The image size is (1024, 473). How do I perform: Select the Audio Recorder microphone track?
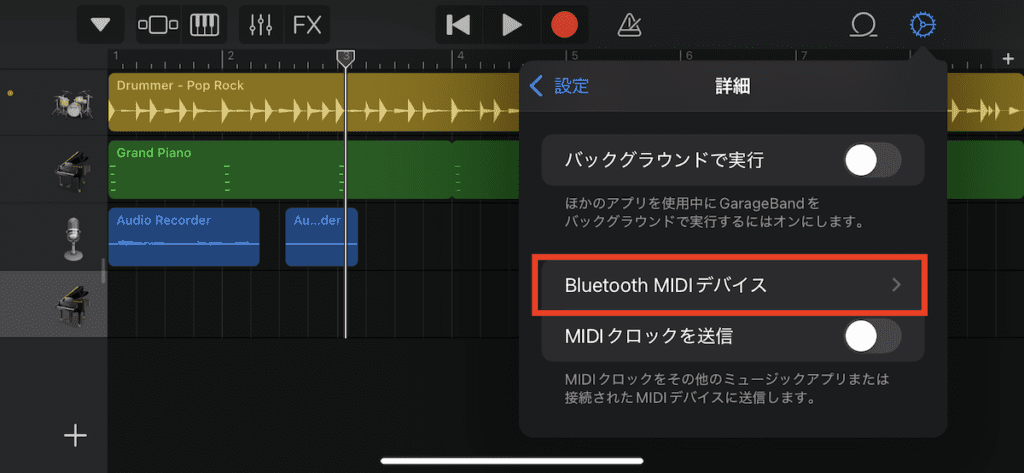(x=72, y=238)
